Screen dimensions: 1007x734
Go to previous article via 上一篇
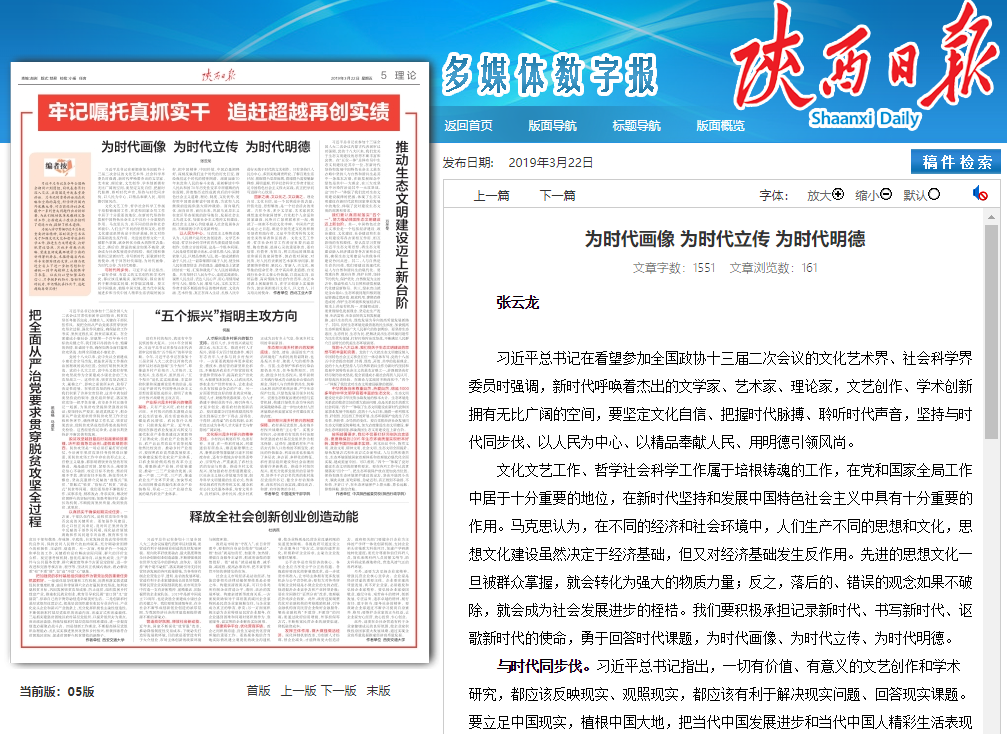pos(491,195)
